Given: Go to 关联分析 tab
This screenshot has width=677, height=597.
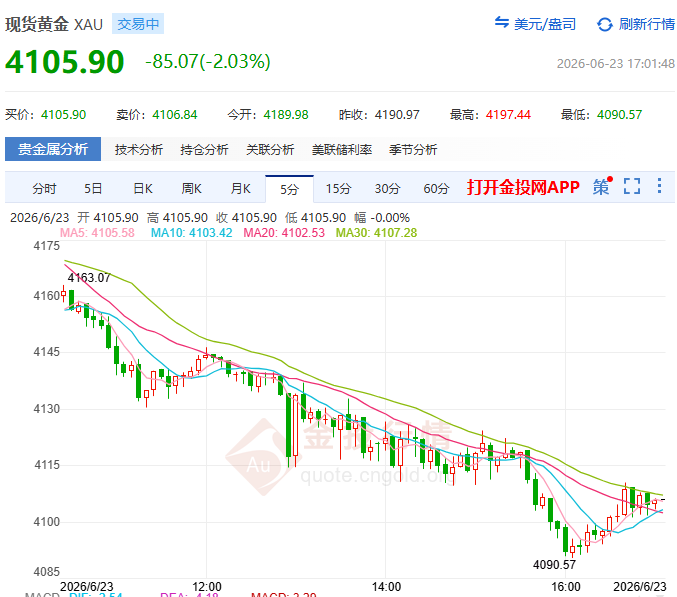Looking at the screenshot, I should (270, 150).
